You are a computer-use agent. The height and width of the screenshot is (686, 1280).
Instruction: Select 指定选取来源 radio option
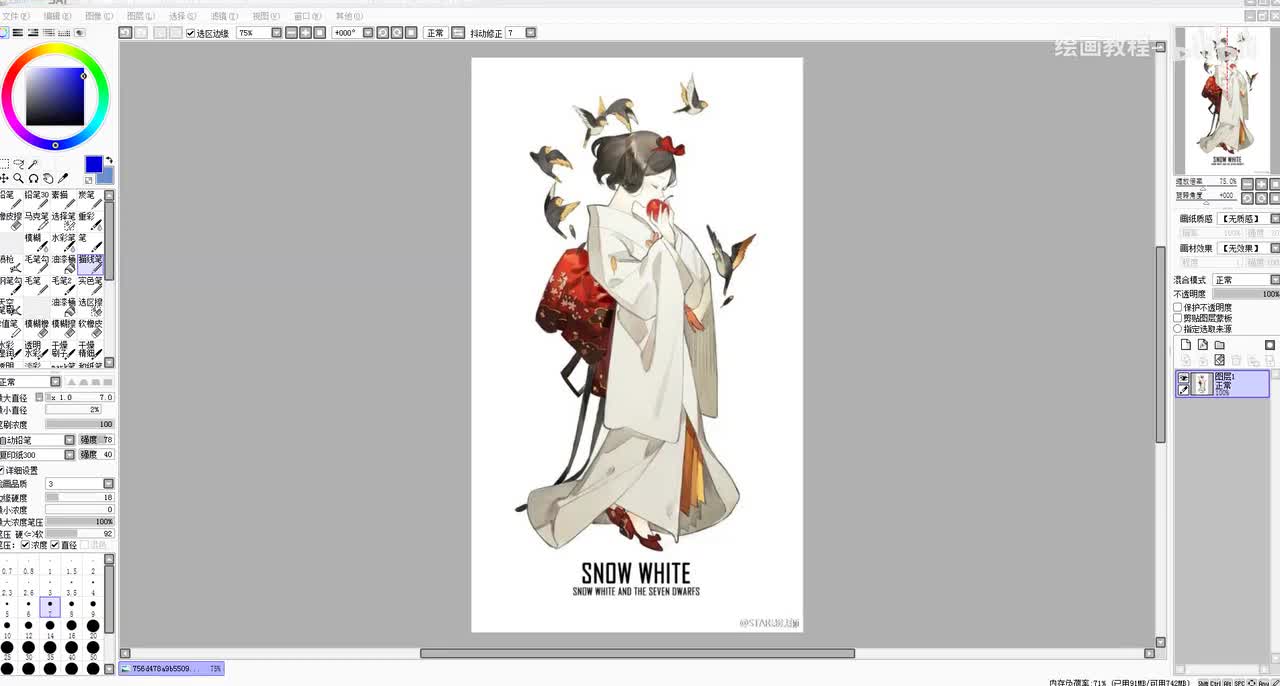coord(1177,329)
